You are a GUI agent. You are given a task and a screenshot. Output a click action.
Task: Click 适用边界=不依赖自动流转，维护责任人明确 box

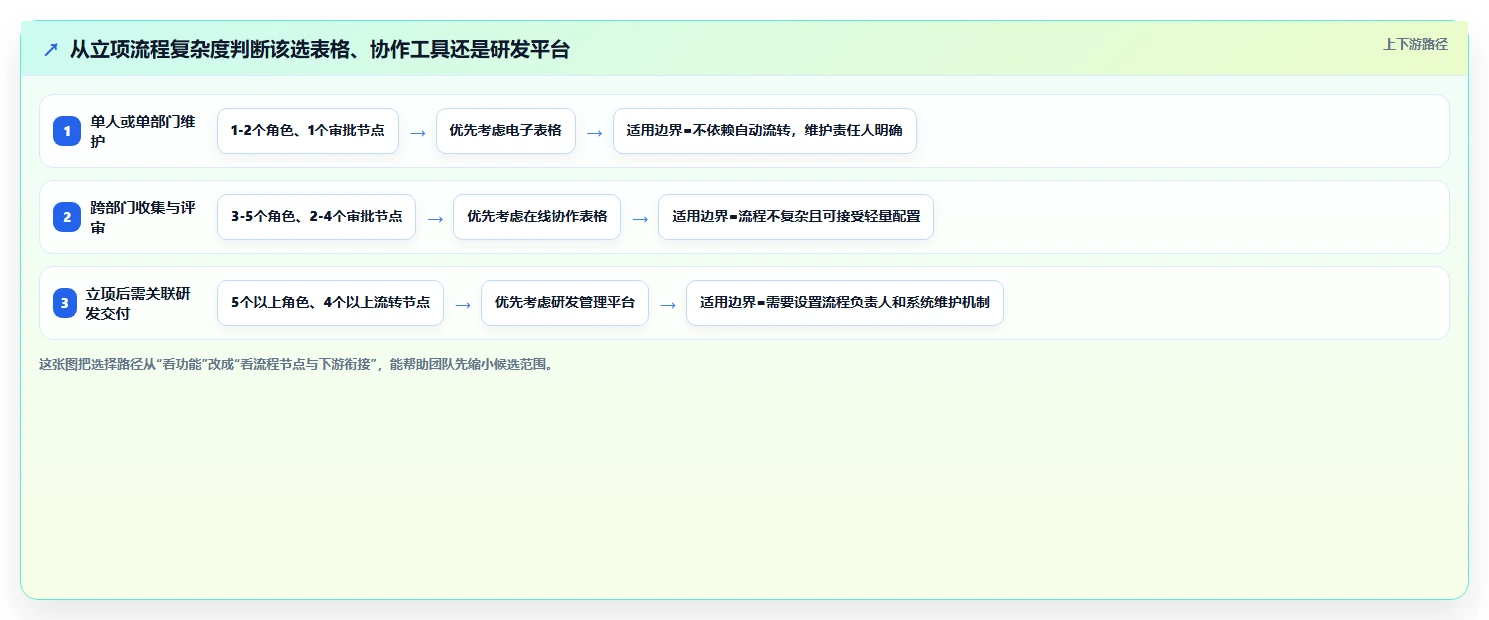(765, 131)
